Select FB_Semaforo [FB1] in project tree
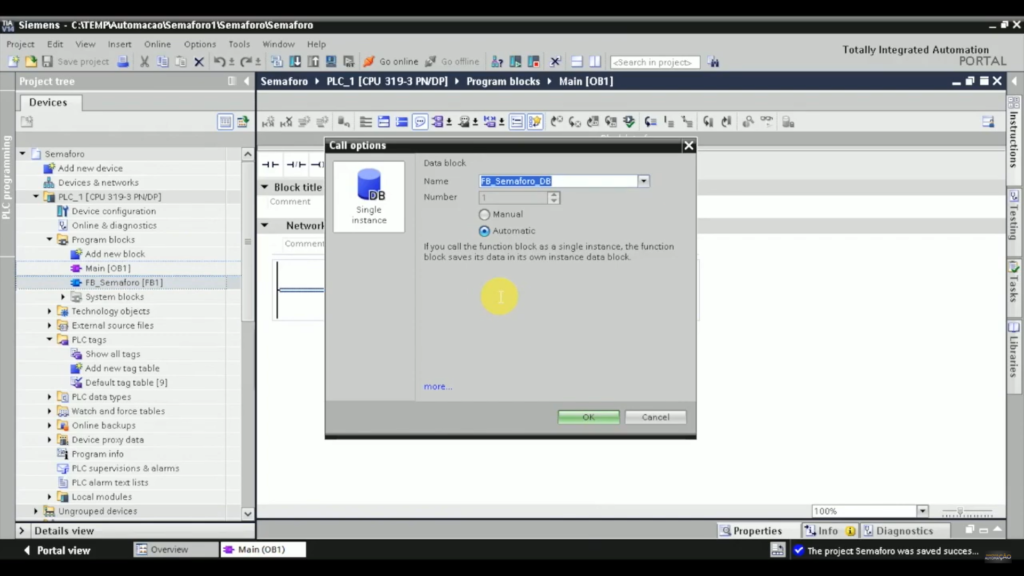 123,282
